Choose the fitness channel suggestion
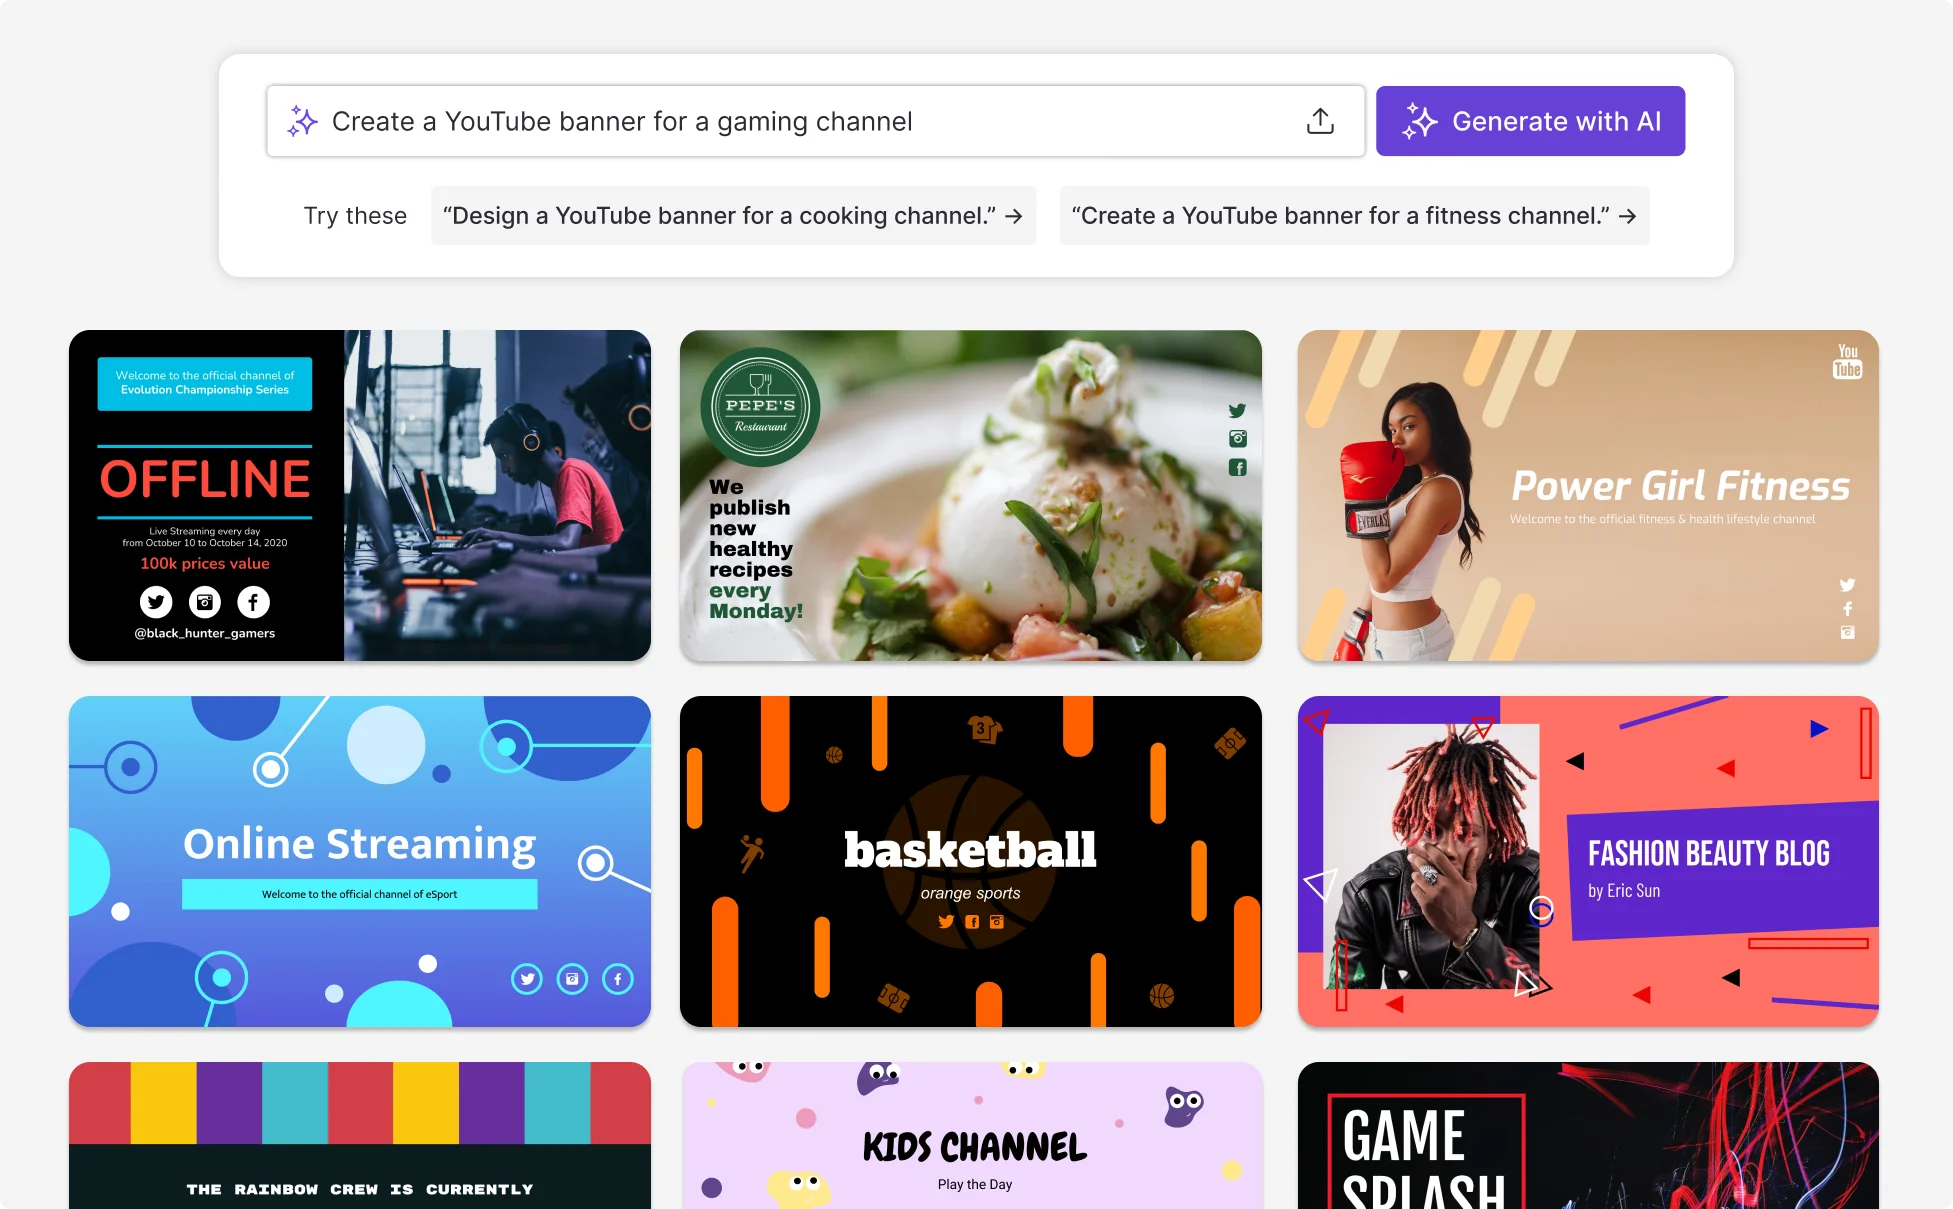This screenshot has height=1209, width=1953. pos(1354,216)
